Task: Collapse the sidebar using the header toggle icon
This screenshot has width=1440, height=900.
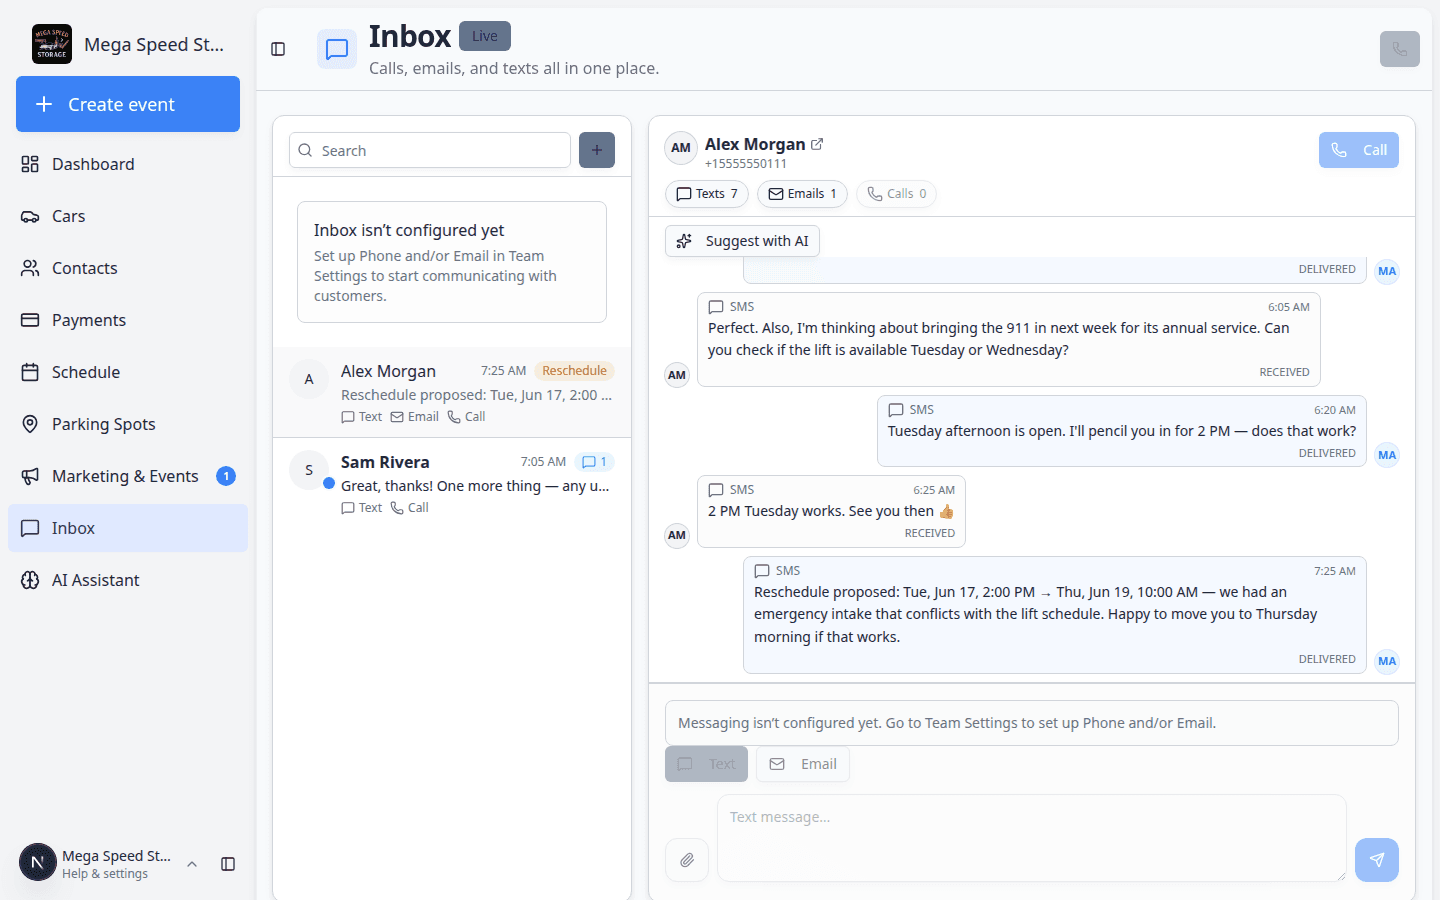Action: [x=278, y=49]
